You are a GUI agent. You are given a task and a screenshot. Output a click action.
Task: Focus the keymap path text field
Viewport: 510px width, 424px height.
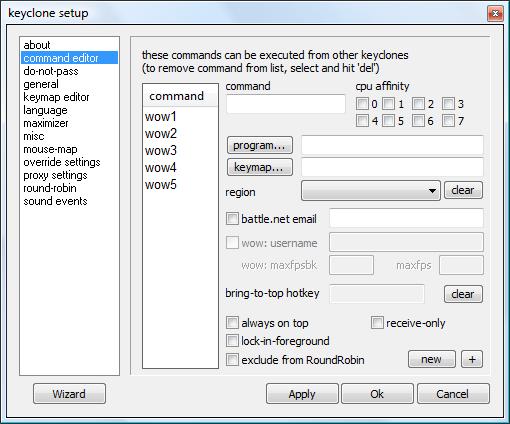click(x=392, y=167)
